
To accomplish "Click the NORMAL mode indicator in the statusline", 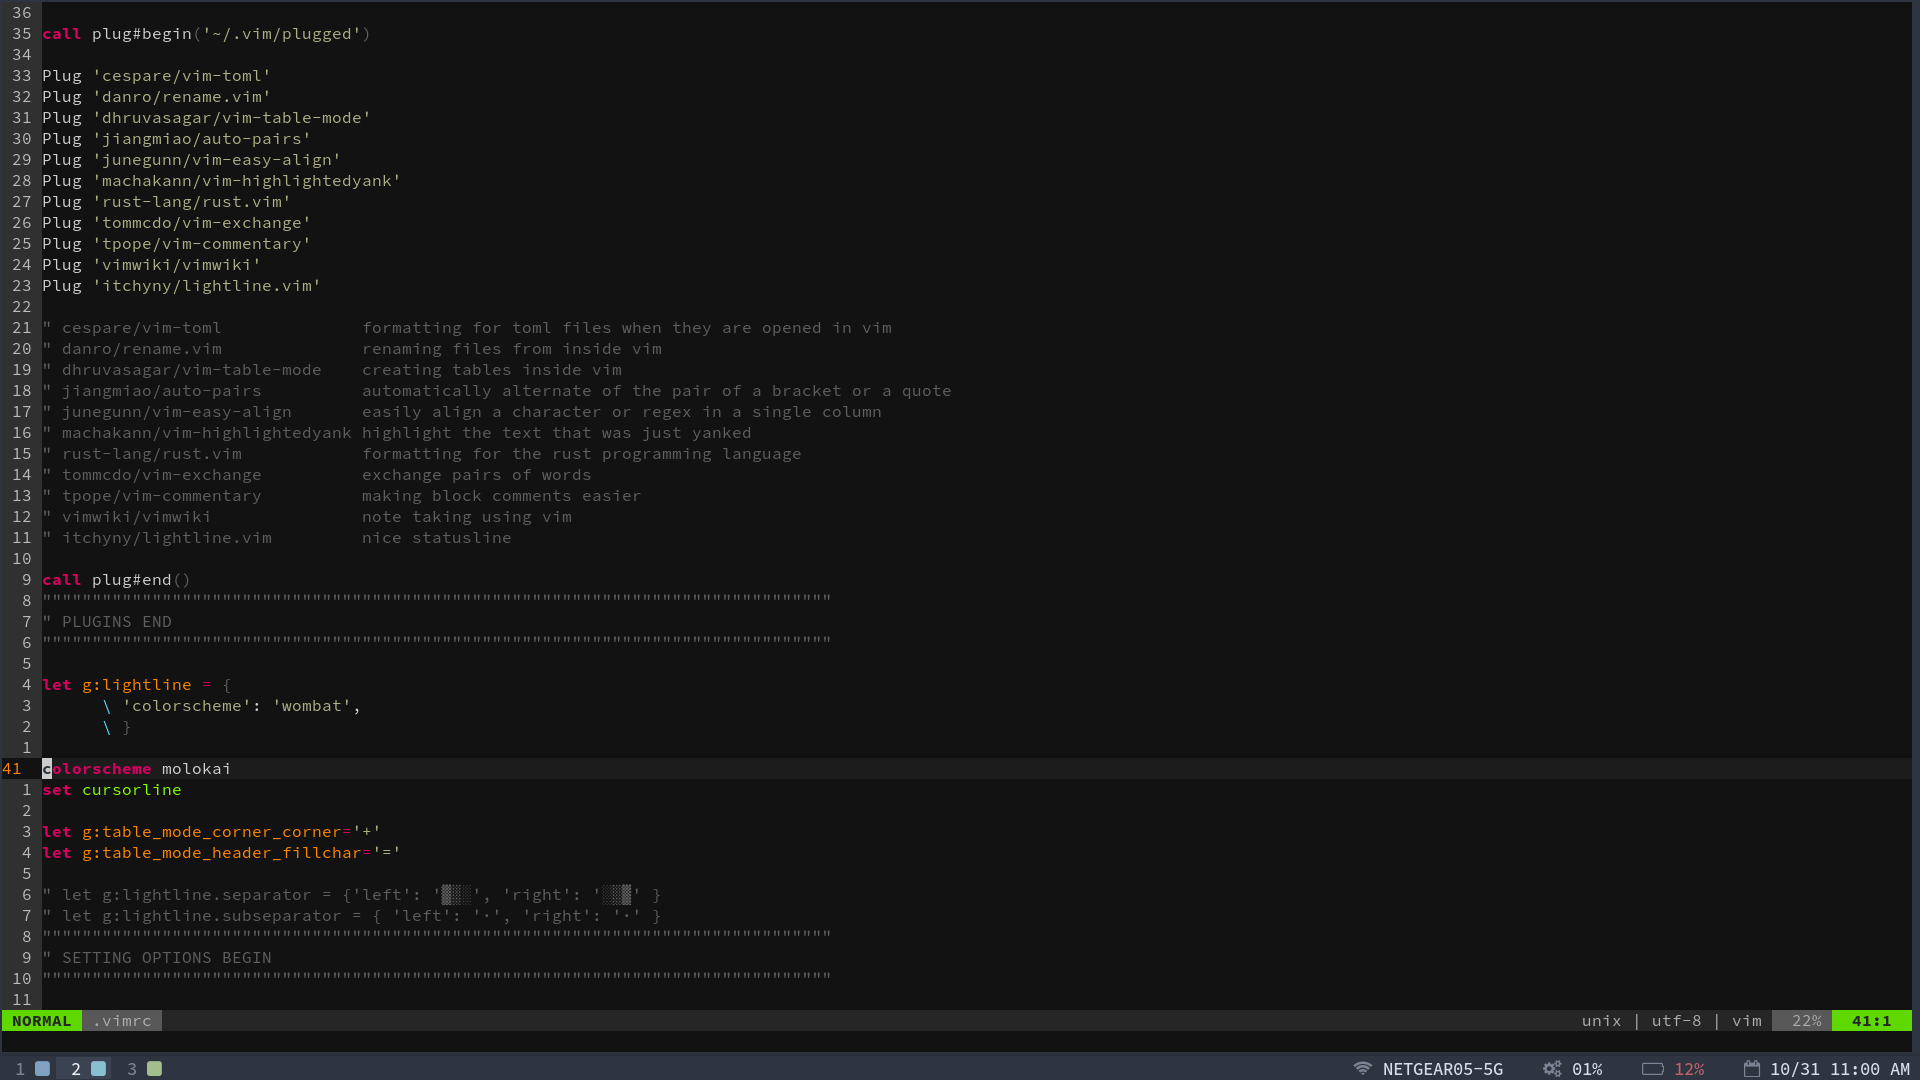I will (41, 1020).
